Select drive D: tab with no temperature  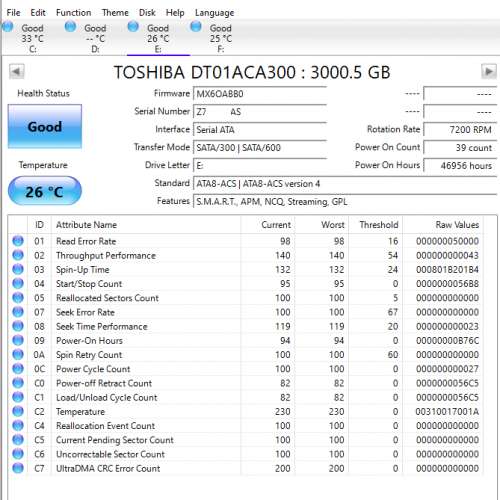point(95,38)
